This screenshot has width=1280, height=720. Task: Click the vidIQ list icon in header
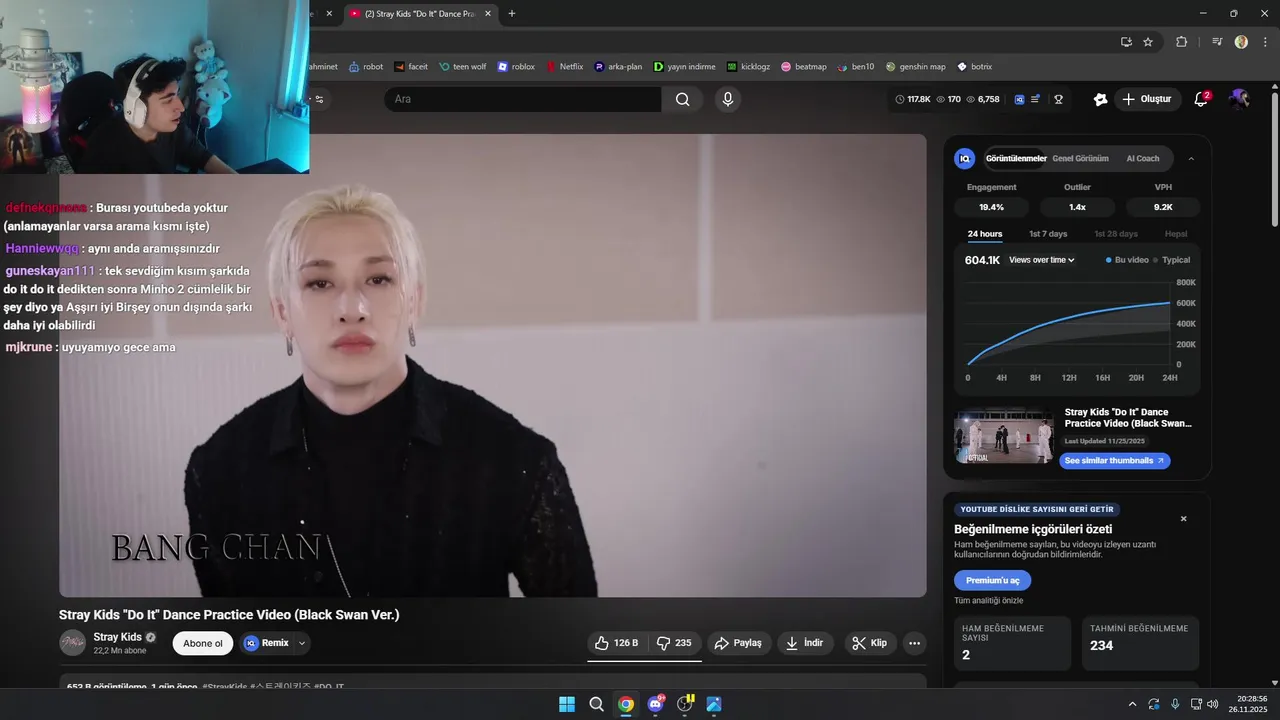coord(1036,99)
